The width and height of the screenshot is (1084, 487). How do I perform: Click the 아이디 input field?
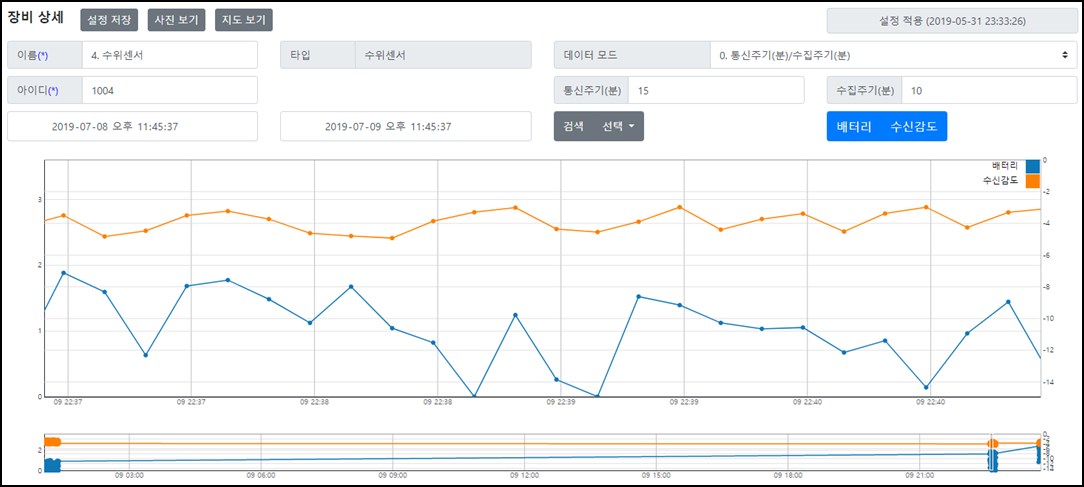coord(168,90)
